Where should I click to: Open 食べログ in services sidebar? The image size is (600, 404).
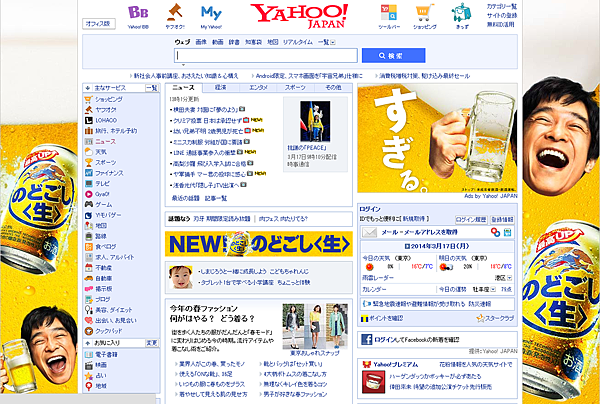point(105,247)
